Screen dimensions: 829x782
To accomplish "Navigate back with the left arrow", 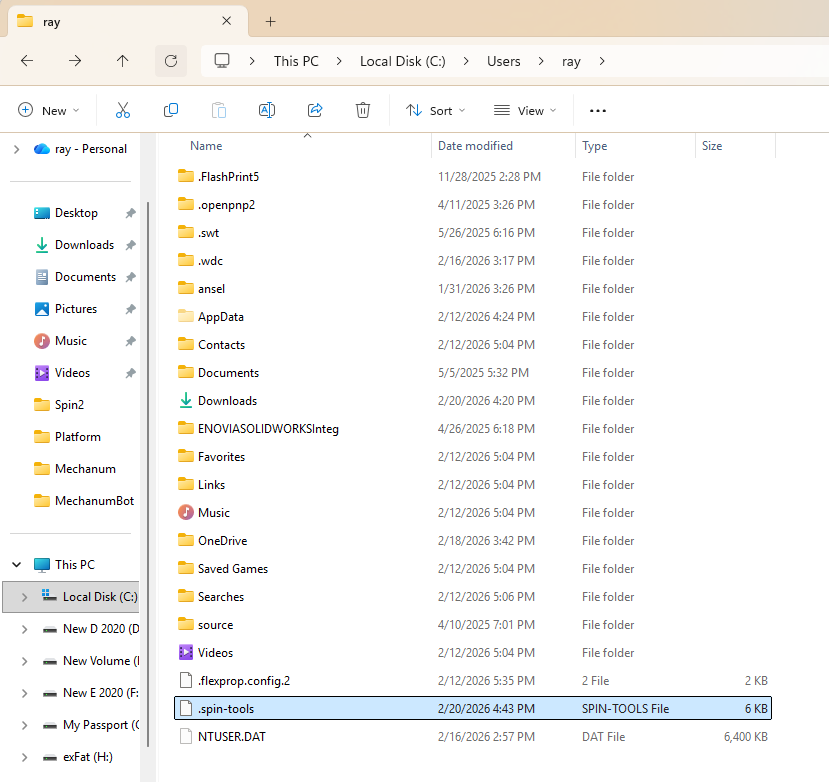I will (27, 61).
